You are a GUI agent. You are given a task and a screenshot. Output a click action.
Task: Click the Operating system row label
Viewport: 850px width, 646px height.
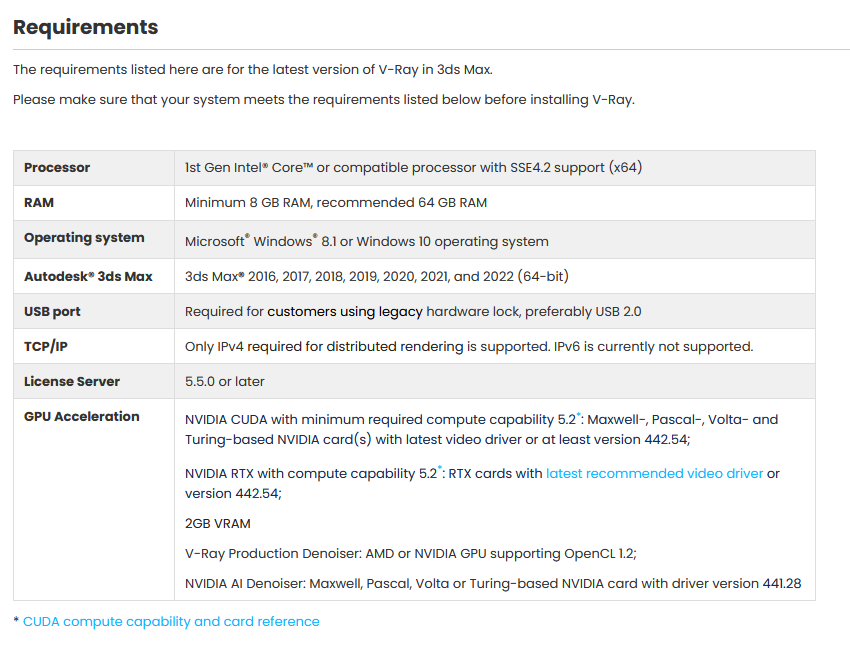84,238
